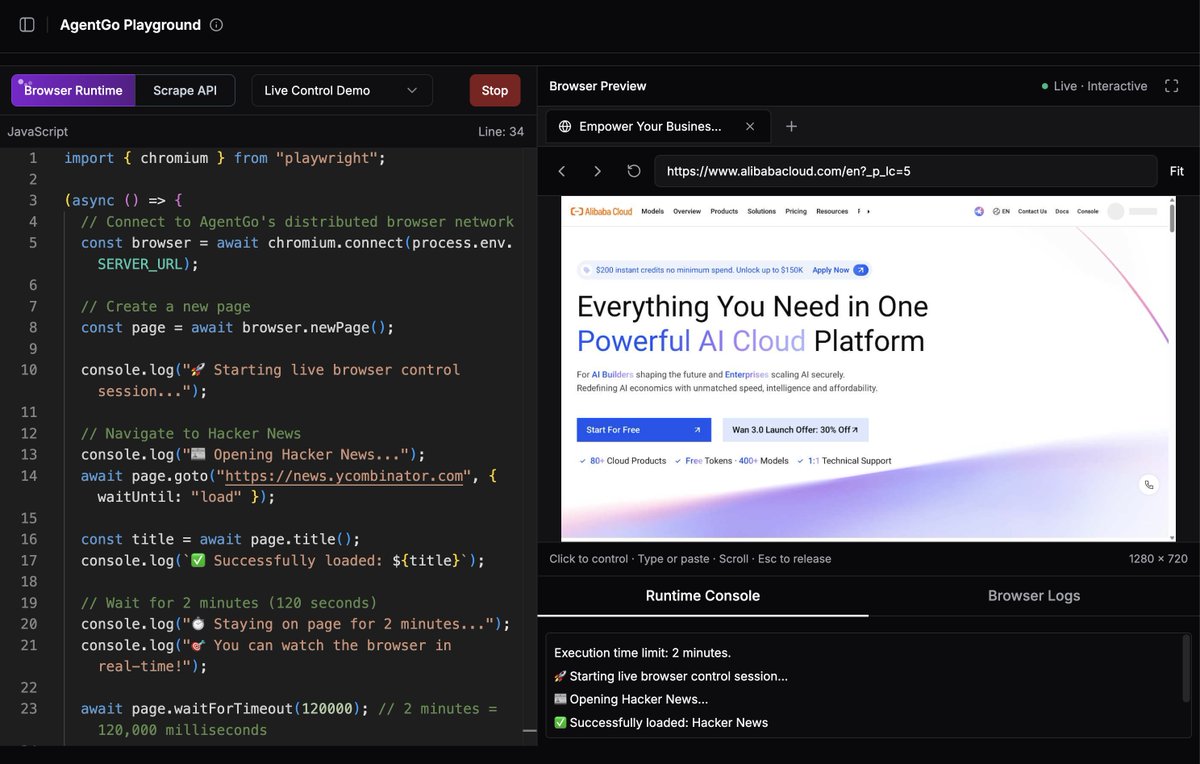Click the 'Browser Preview' panel title

coord(598,86)
